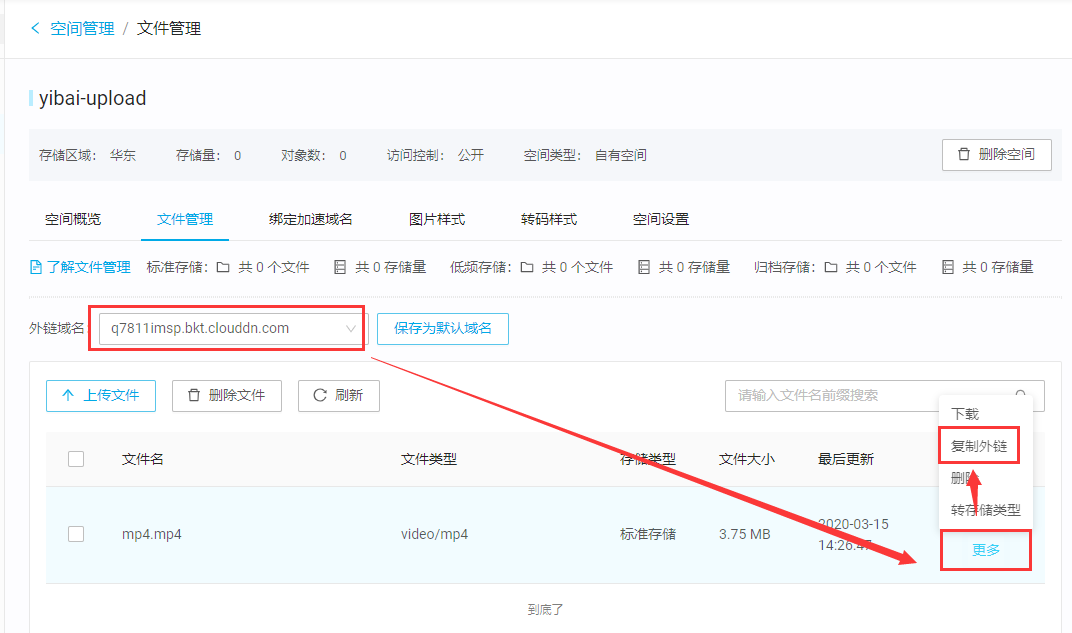
Task: Click the folder icon beside 标准存储
Action: (x=223, y=267)
